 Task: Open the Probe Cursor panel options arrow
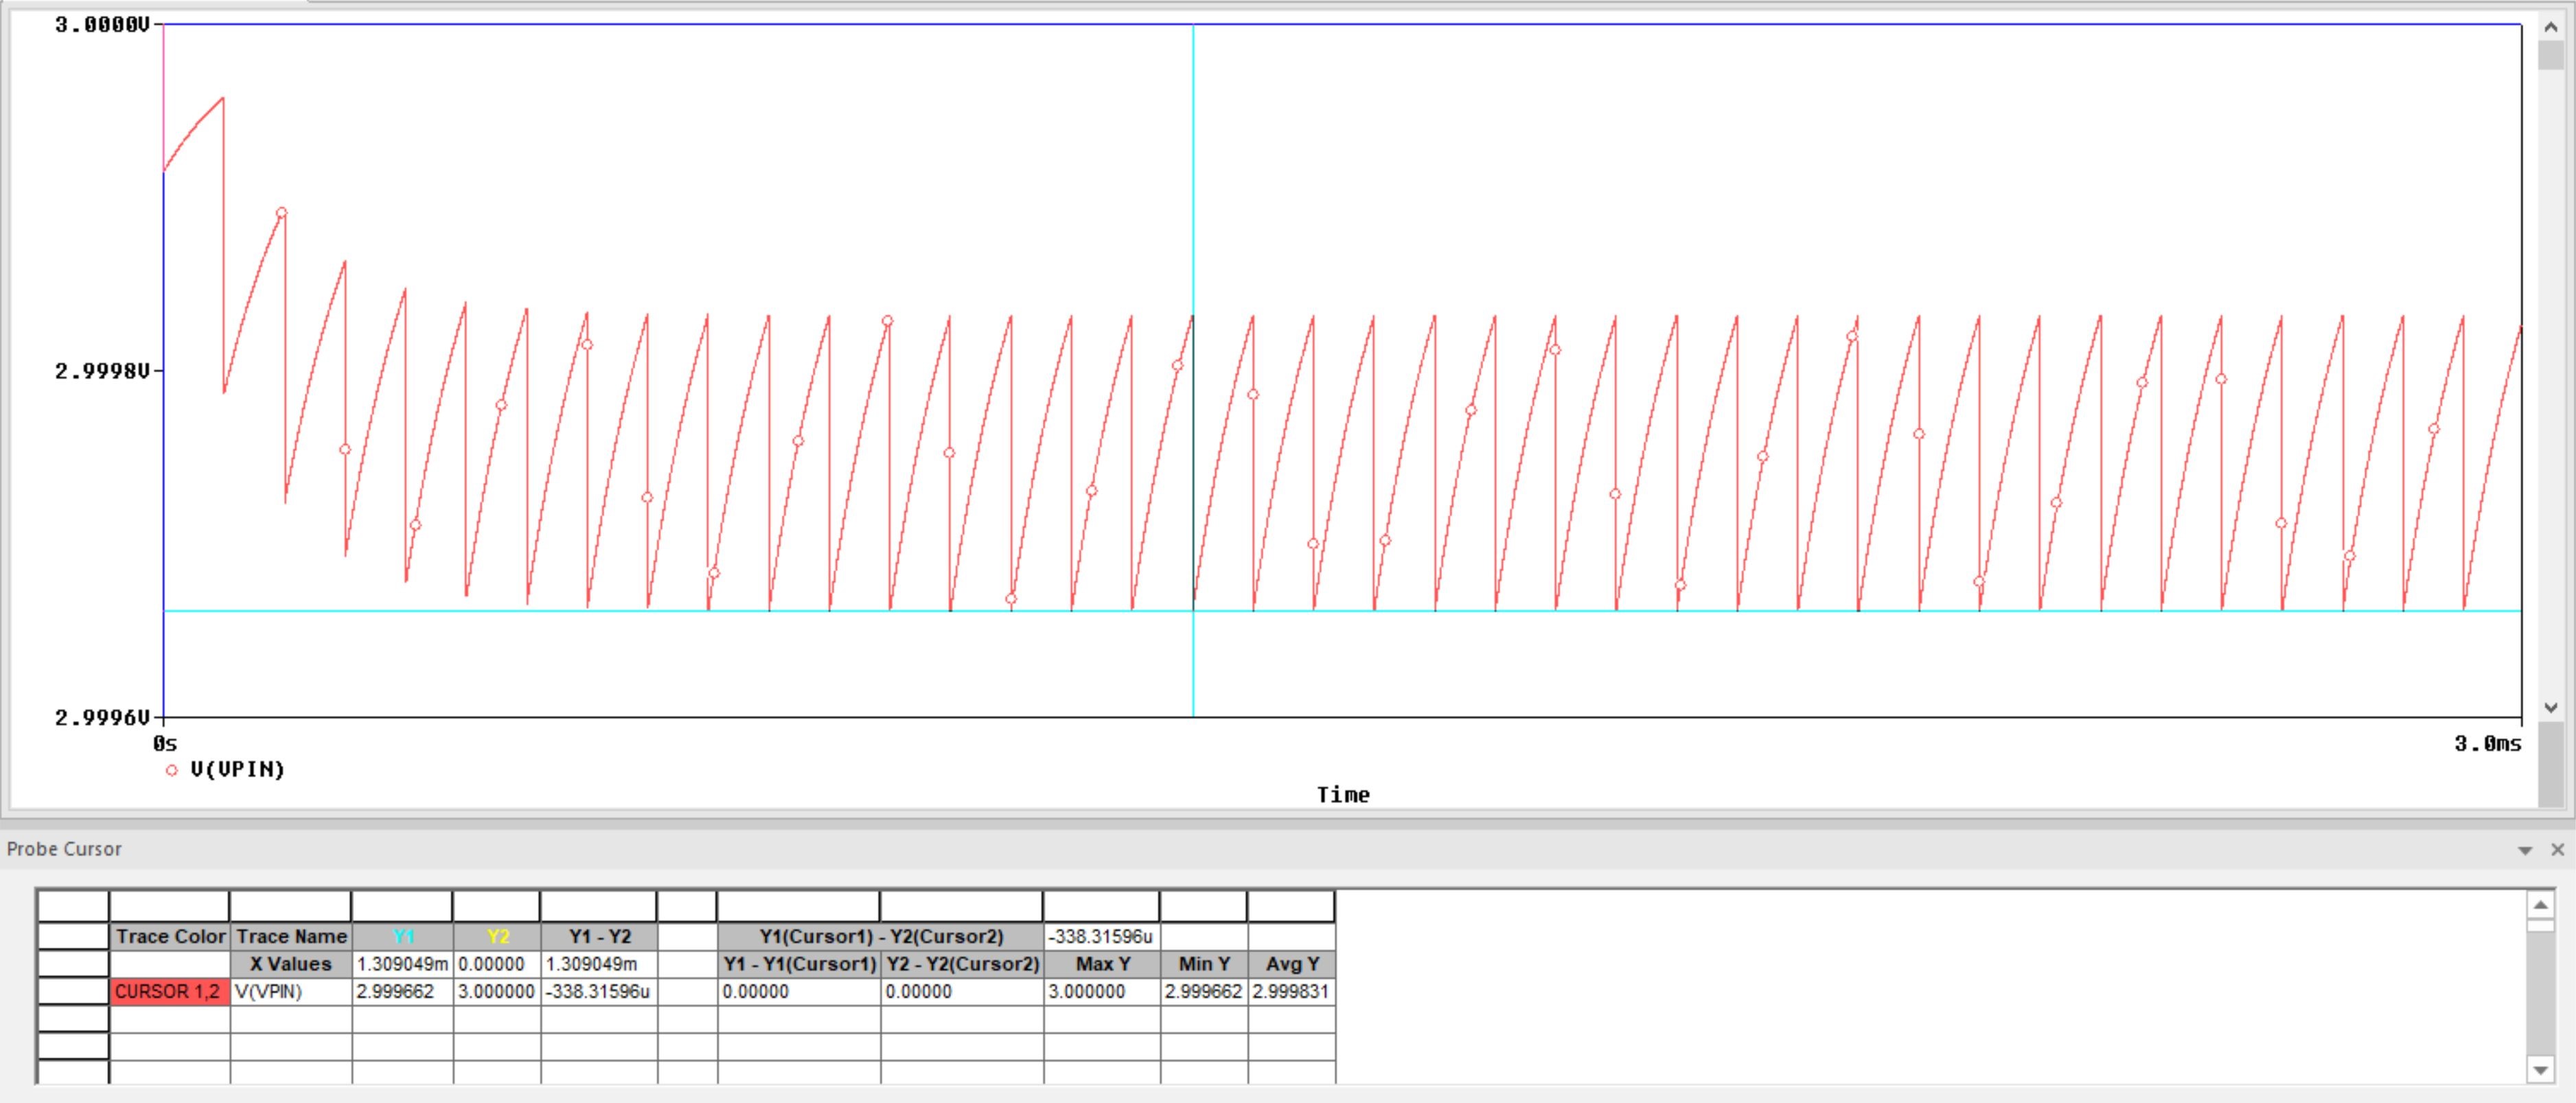[x=2525, y=850]
